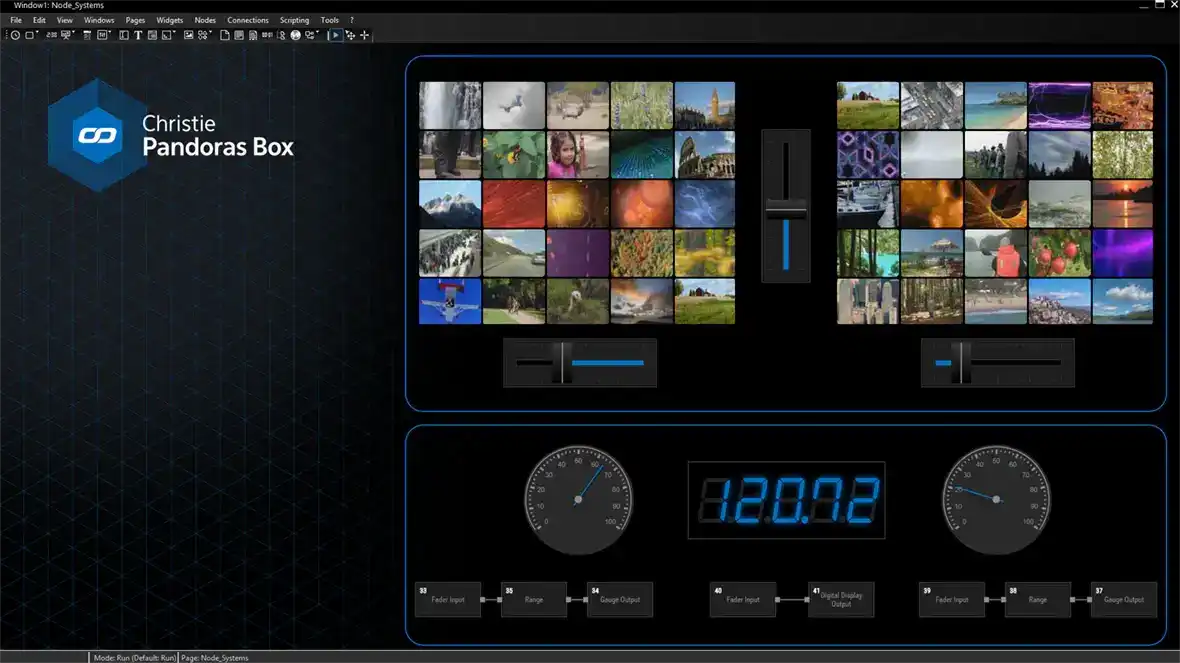Select the Digital Display Output node
This screenshot has height=663, width=1180.
point(841,599)
